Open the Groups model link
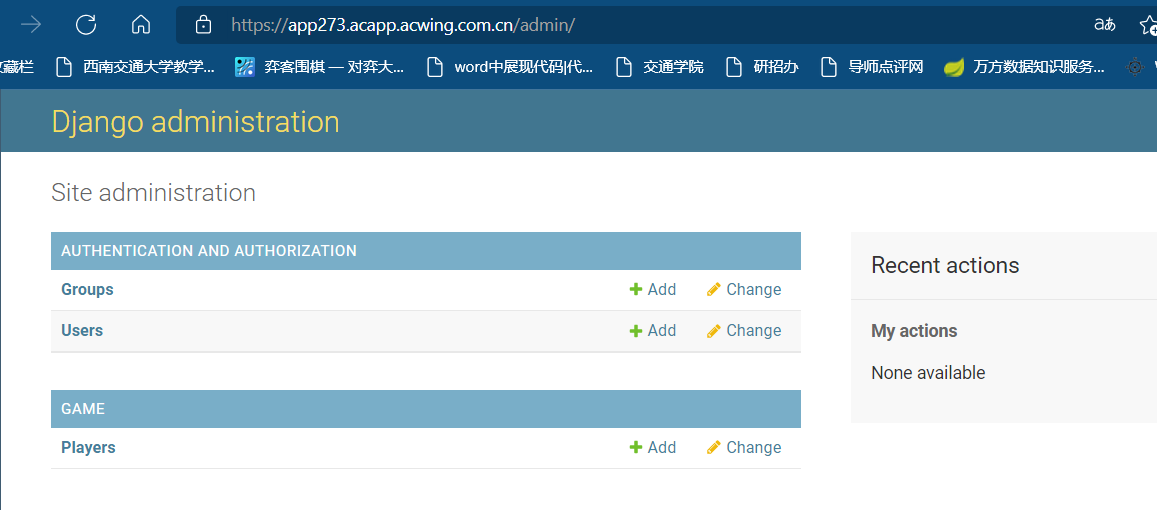The image size is (1157, 510). pyautogui.click(x=87, y=289)
